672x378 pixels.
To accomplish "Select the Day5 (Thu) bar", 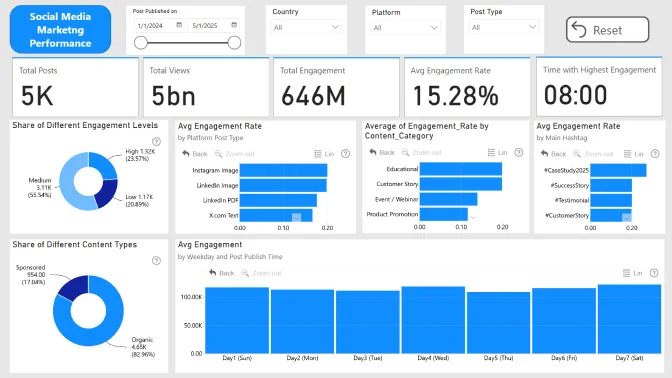I will click(498, 323).
